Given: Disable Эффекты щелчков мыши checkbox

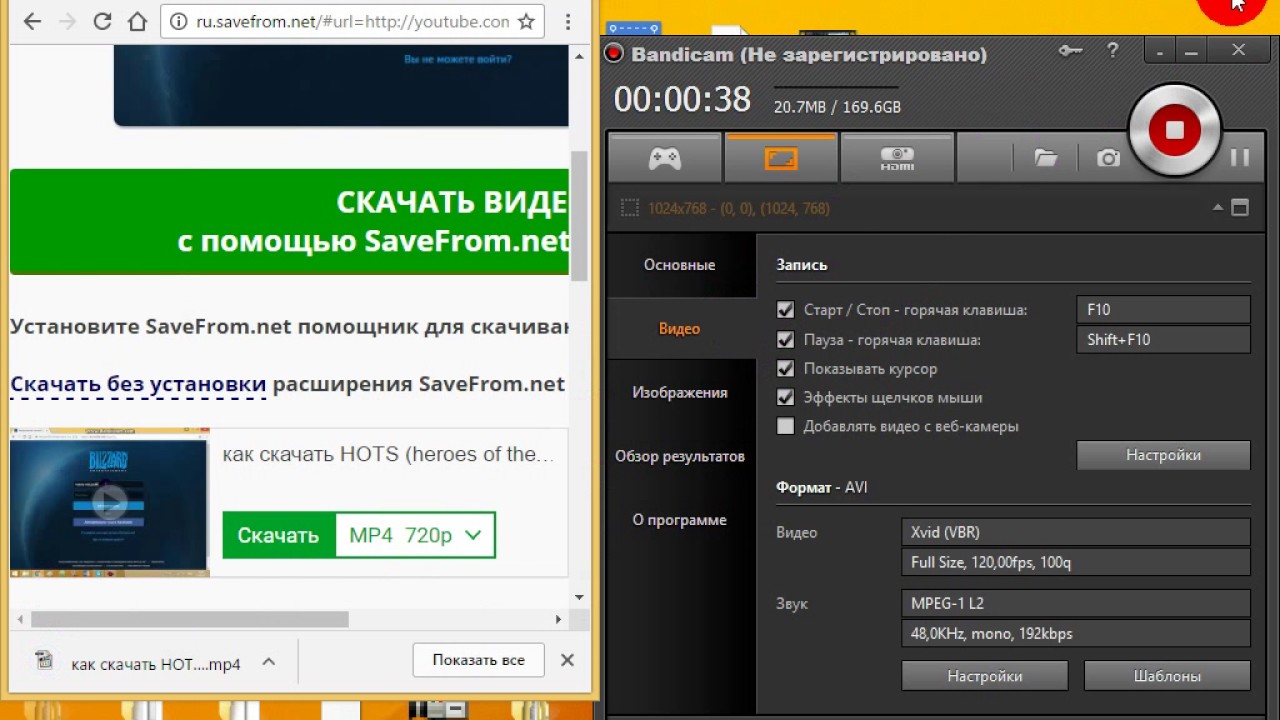Looking at the screenshot, I should click(x=785, y=397).
